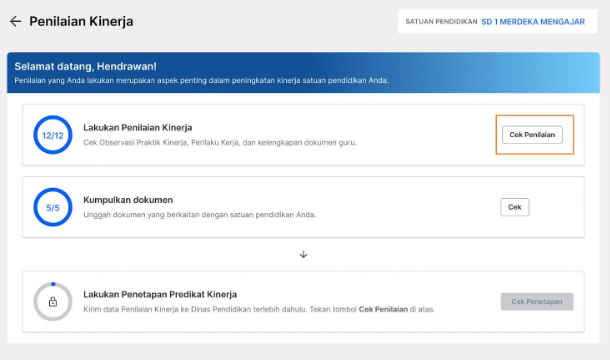This screenshot has width=610, height=360.
Task: Select the Lakukan Penetapan Predikat Kinerja heading
Action: pyautogui.click(x=160, y=295)
